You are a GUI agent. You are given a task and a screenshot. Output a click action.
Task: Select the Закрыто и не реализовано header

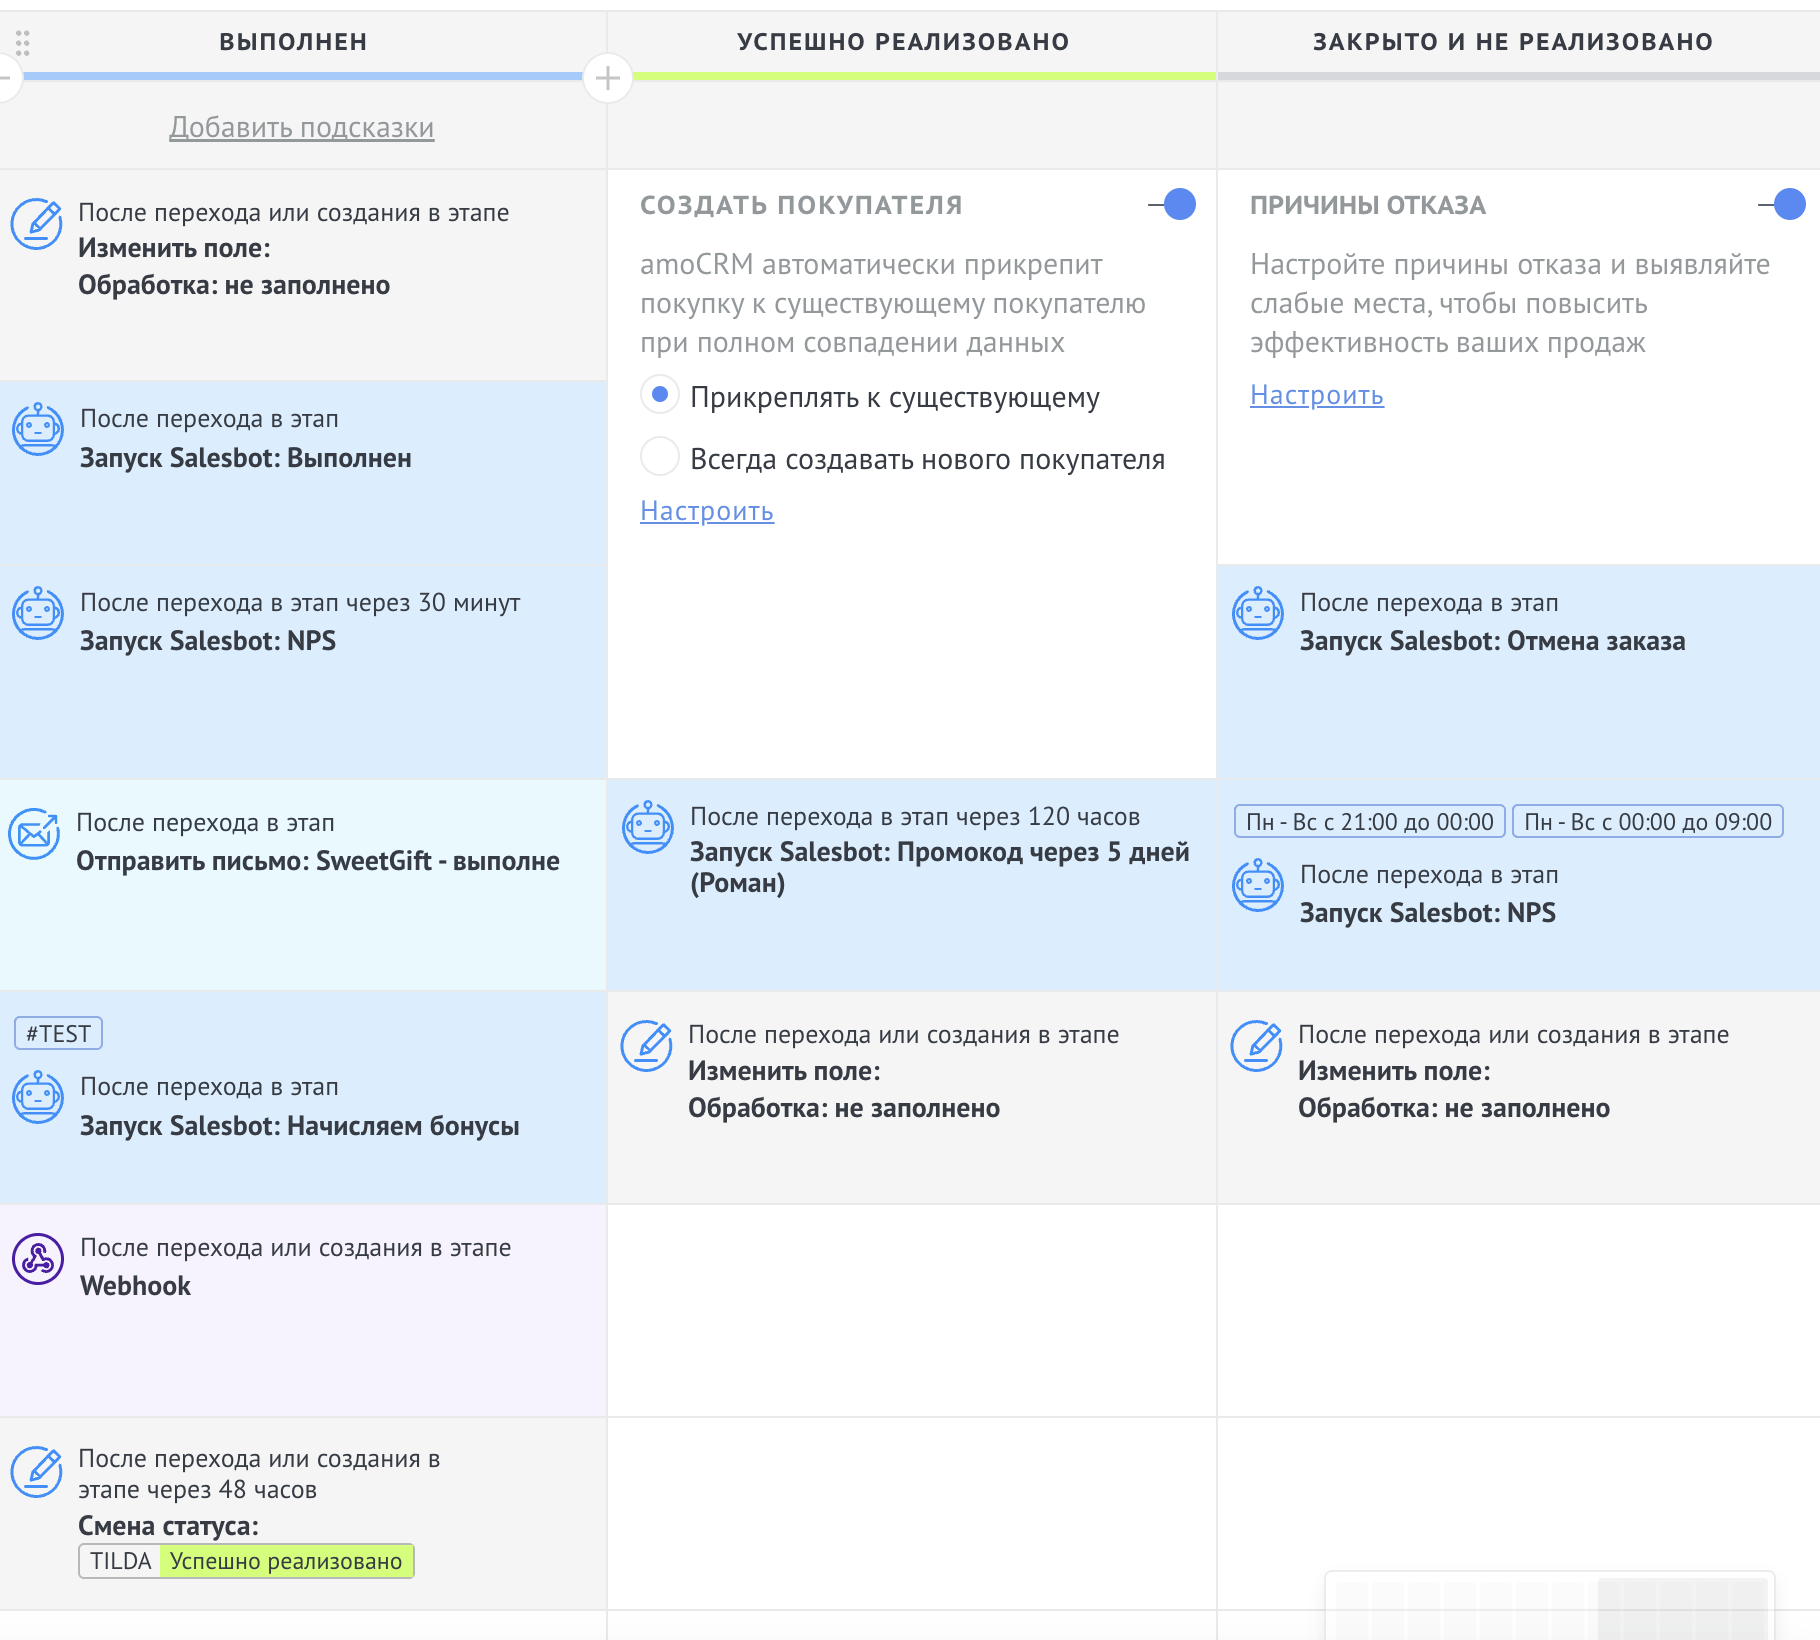(1512, 42)
